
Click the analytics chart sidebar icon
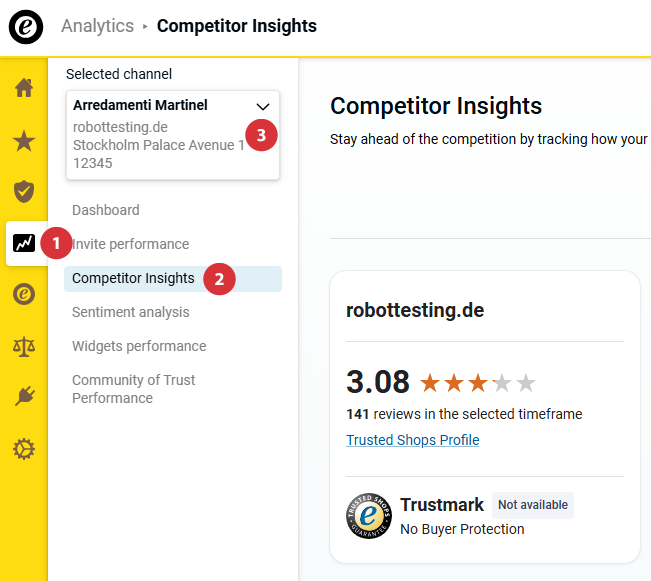[24, 243]
